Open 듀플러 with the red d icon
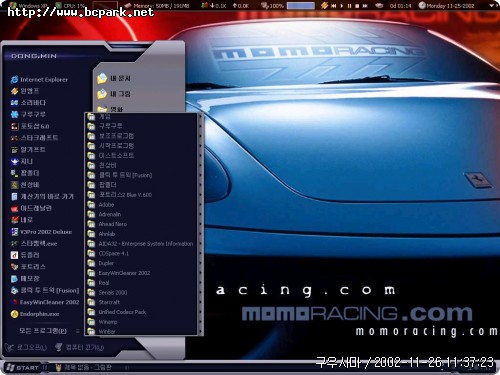The height and width of the screenshot is (375, 500). coord(25,255)
